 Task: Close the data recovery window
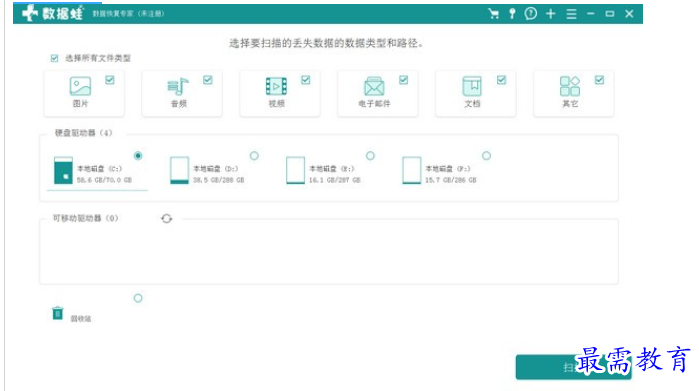629,14
